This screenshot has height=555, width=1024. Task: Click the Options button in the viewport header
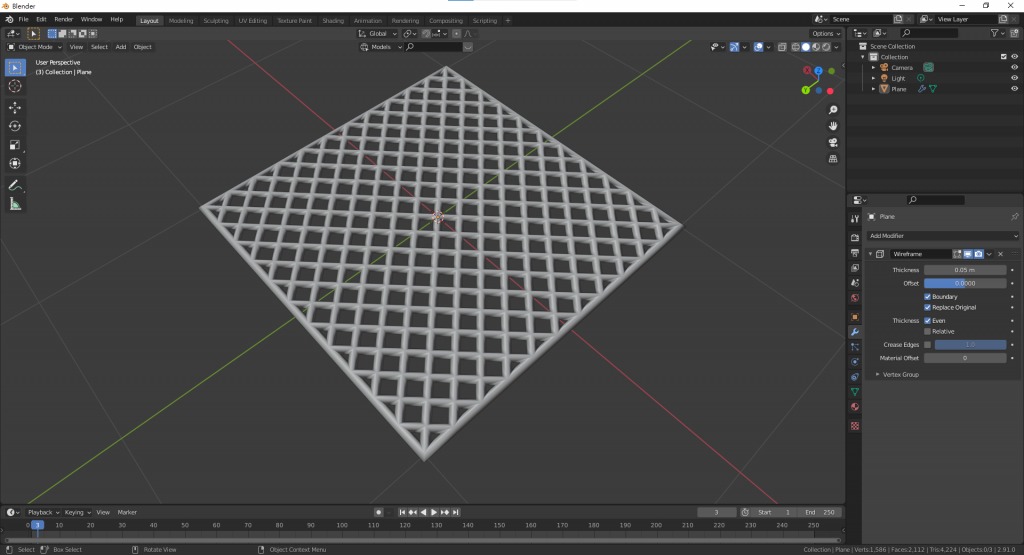(827, 33)
